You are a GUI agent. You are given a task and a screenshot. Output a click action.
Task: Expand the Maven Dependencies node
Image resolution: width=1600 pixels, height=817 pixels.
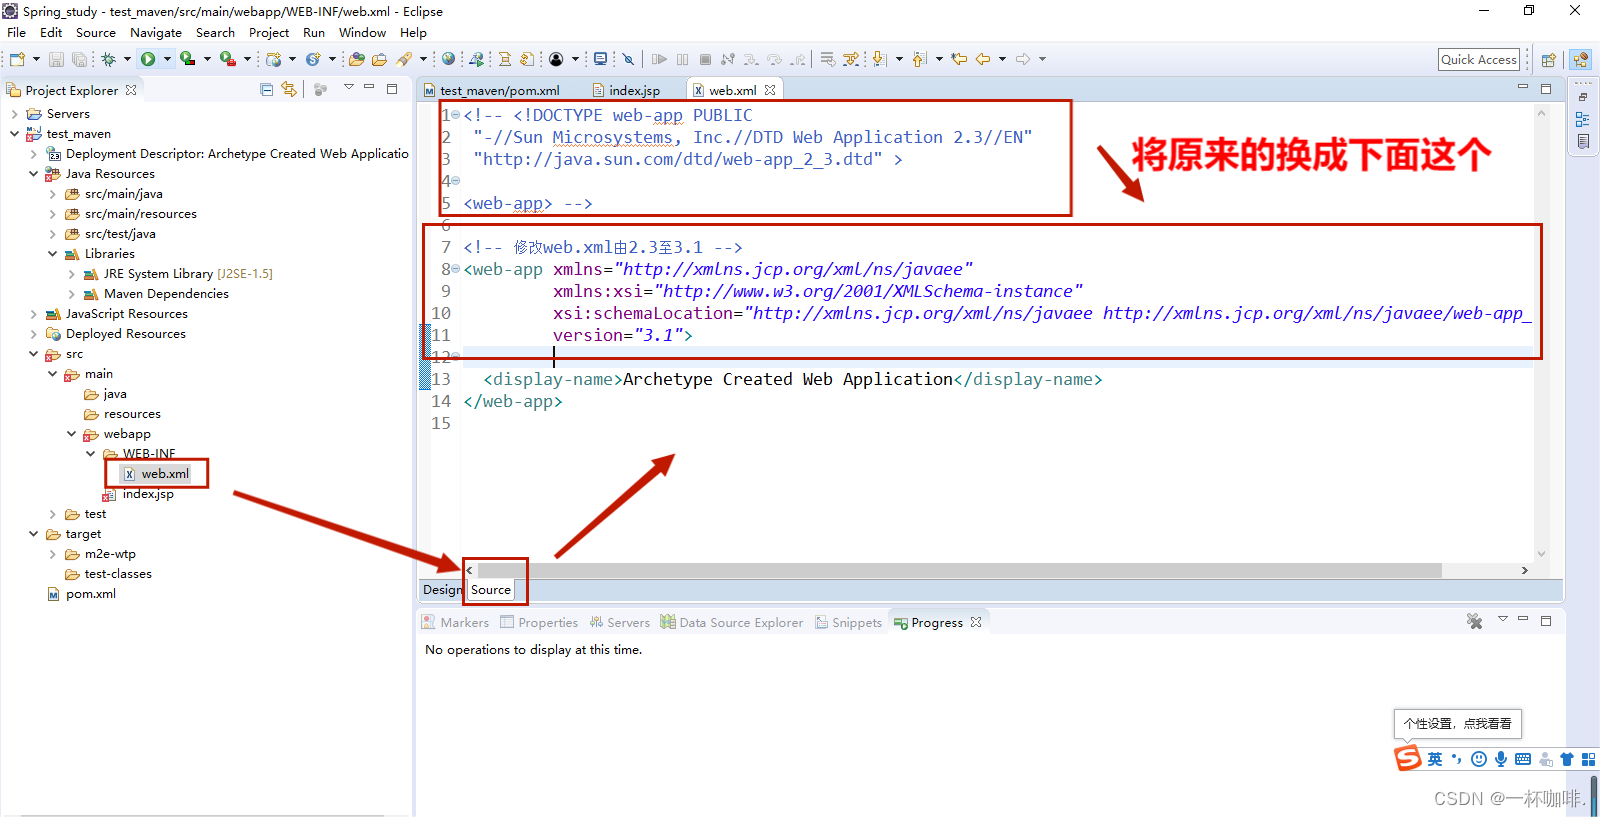click(x=71, y=293)
